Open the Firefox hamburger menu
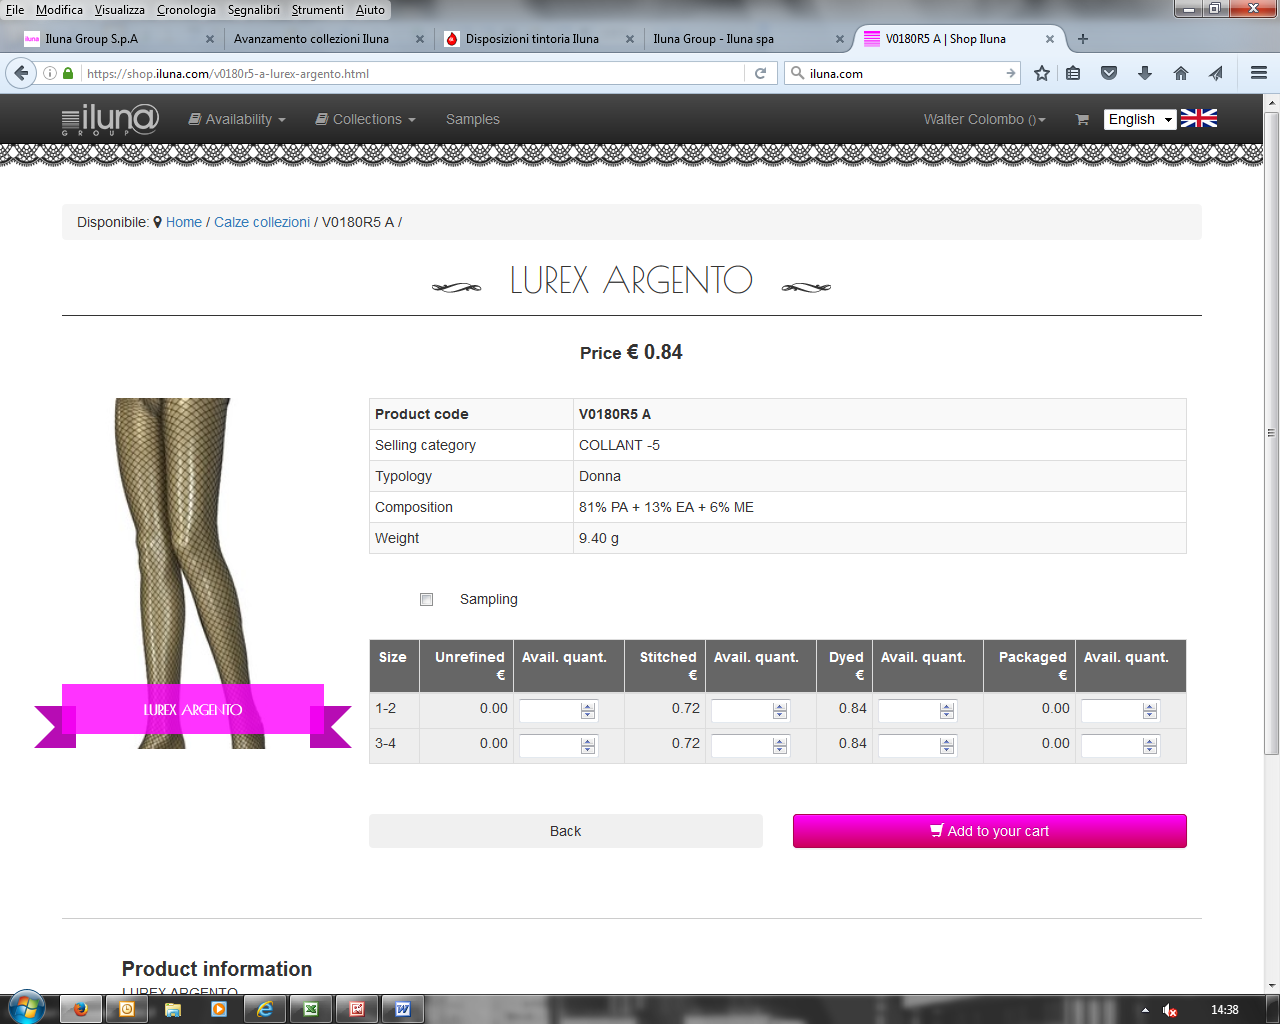Image resolution: width=1280 pixels, height=1024 pixels. 1259,73
